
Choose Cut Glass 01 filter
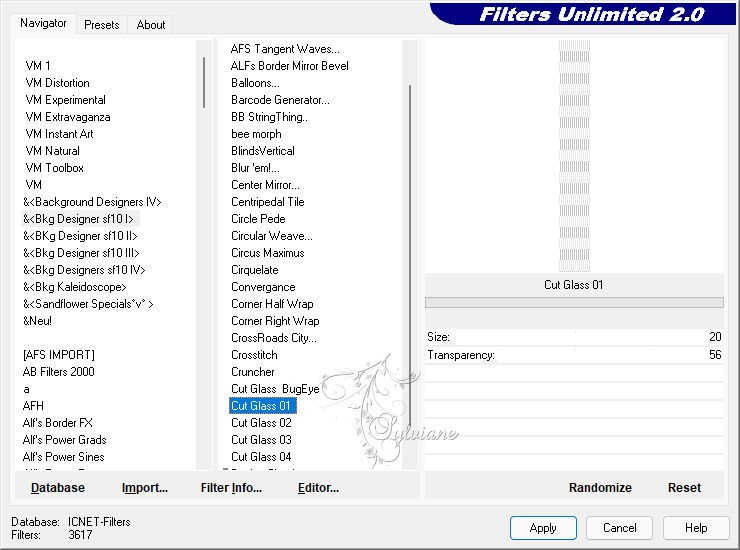(262, 406)
